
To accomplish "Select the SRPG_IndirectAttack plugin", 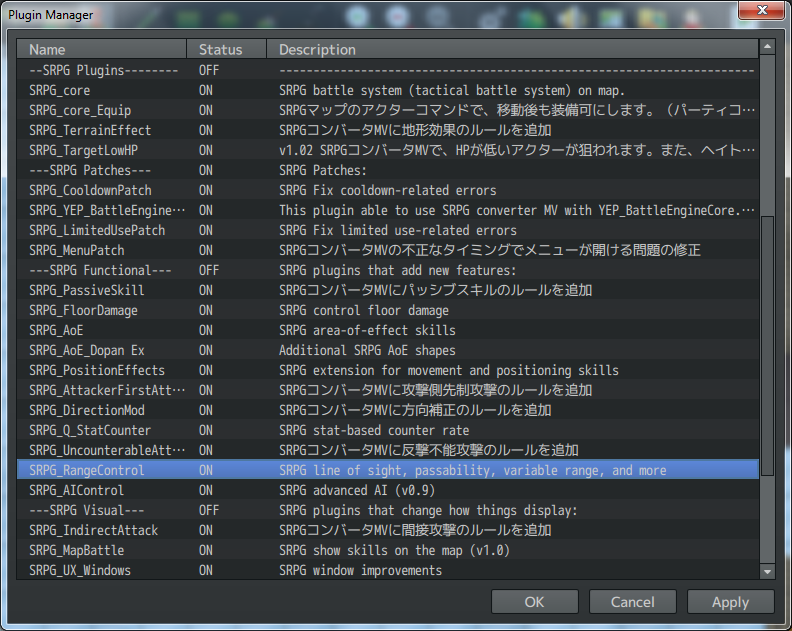I will [x=387, y=530].
